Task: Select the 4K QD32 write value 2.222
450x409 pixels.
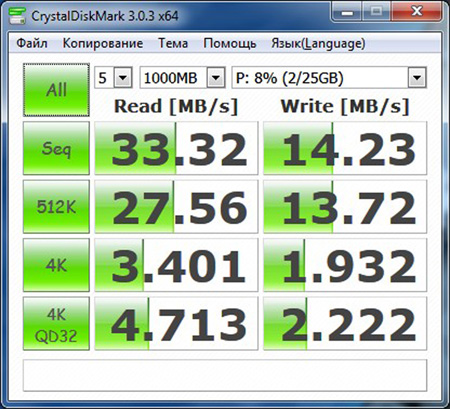Action: [345, 324]
